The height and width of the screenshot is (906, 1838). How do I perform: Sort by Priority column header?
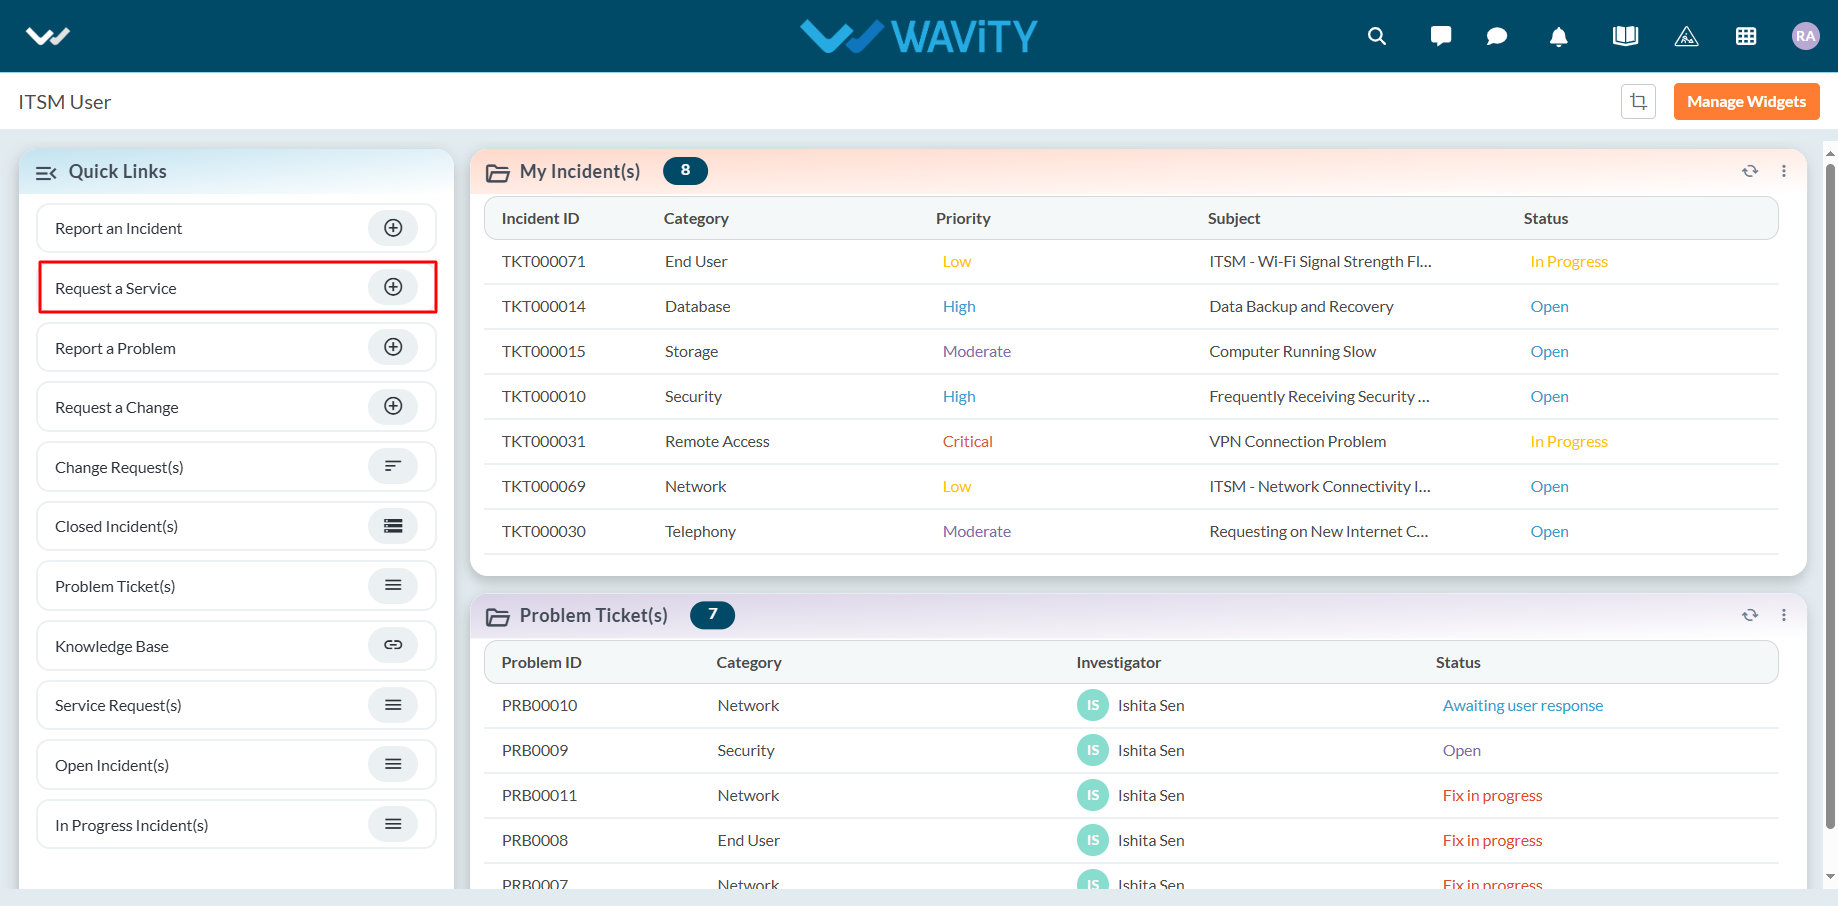click(963, 218)
